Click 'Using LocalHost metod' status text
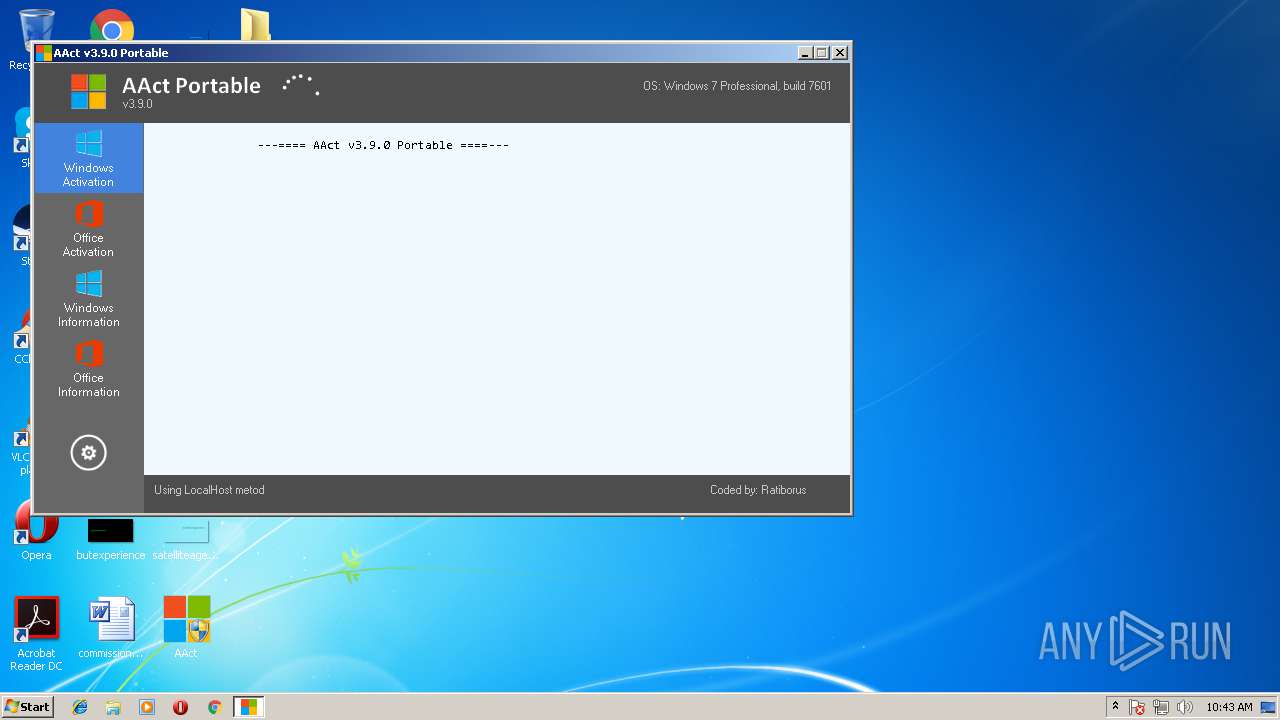 pos(209,490)
